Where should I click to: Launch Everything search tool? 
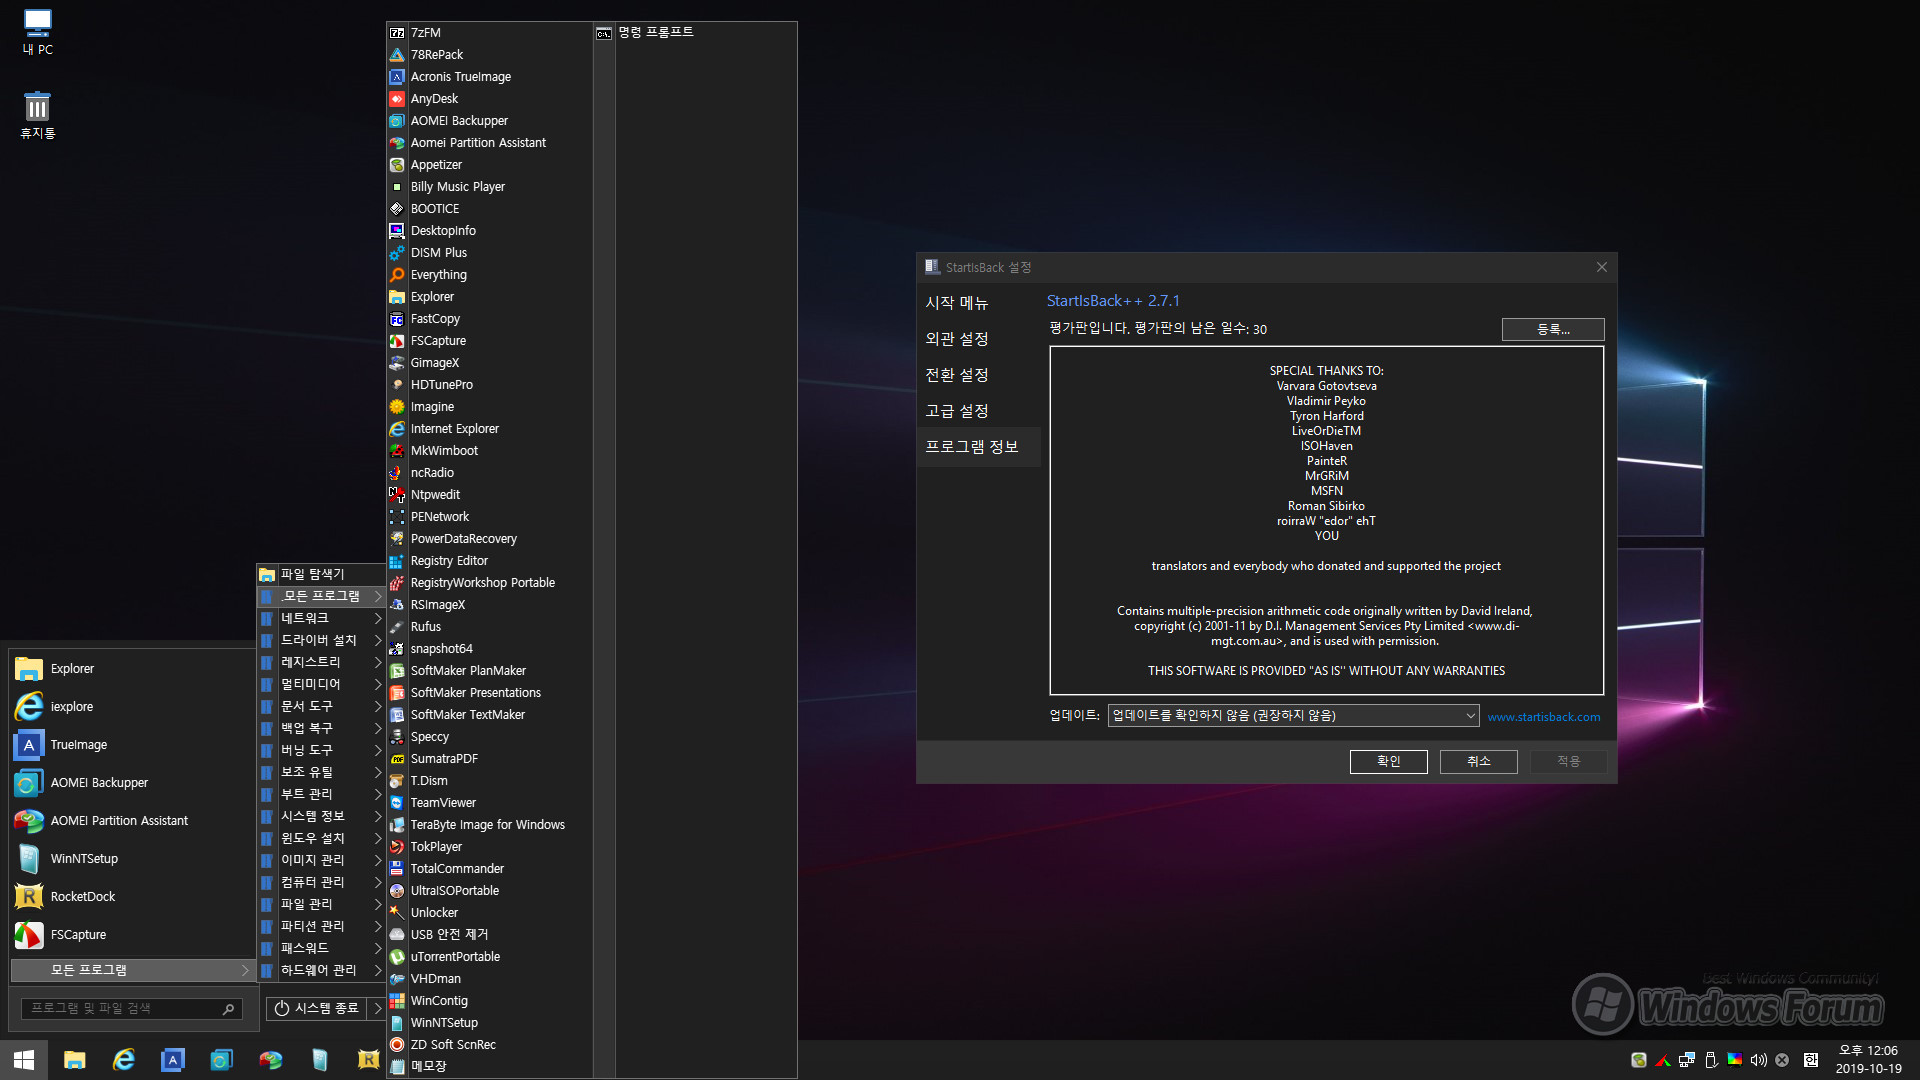tap(490, 274)
